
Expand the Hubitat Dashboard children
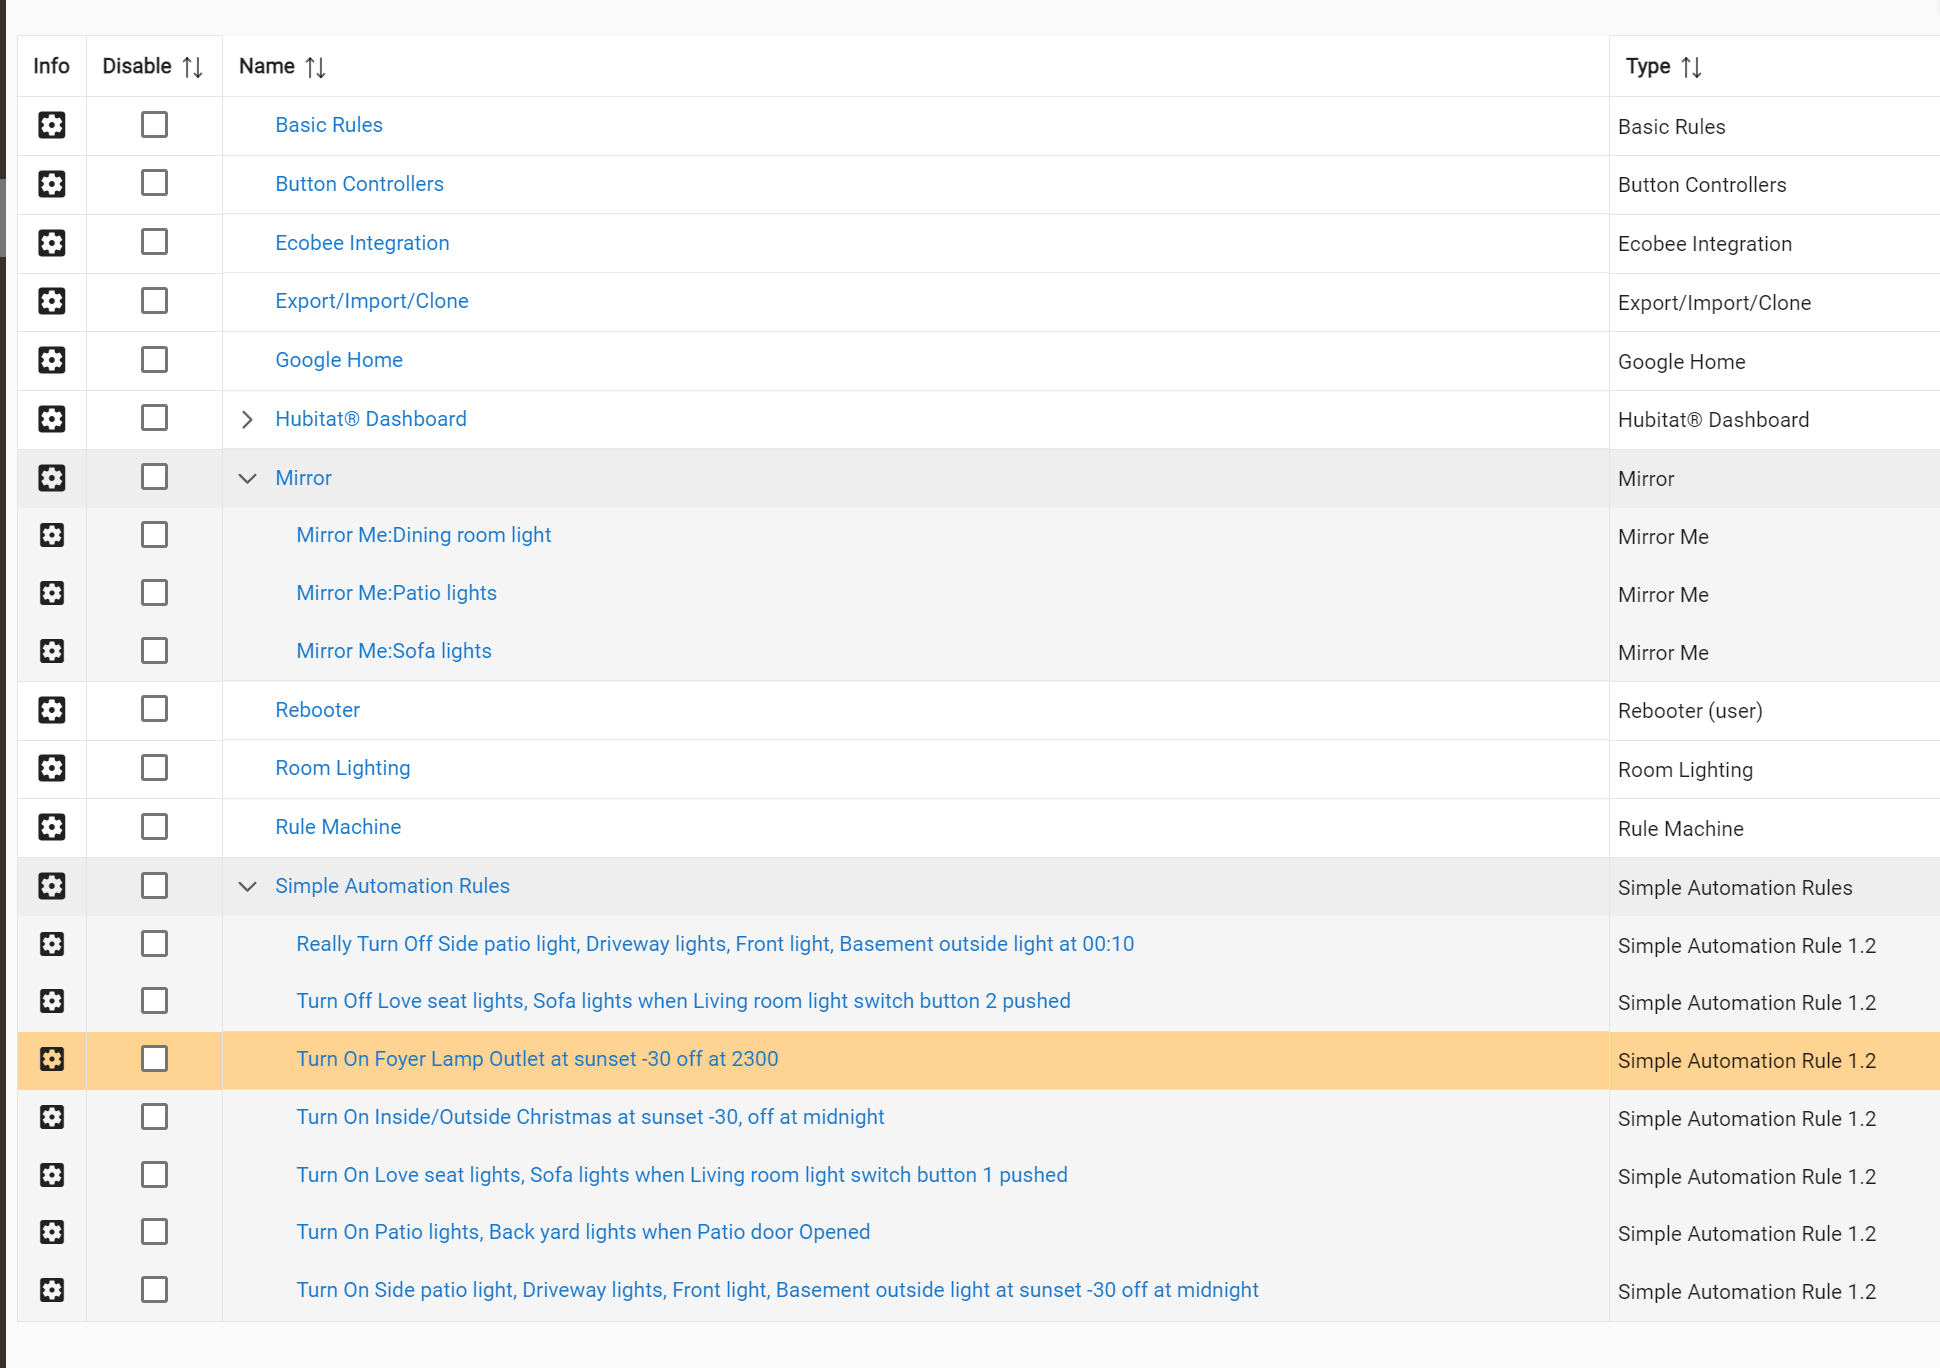click(247, 419)
